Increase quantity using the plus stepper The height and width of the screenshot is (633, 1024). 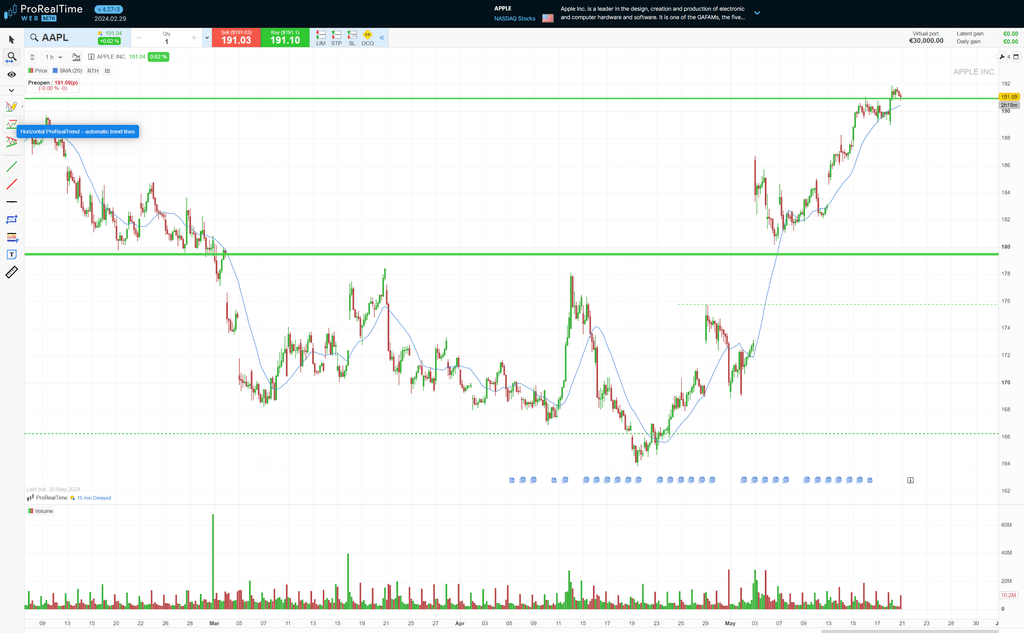click(192, 37)
